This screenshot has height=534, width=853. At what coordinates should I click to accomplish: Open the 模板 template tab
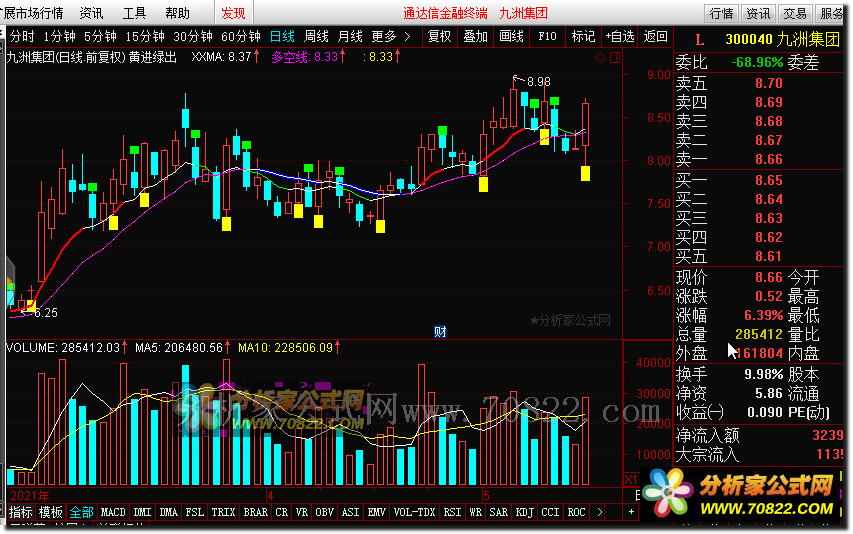[x=51, y=512]
